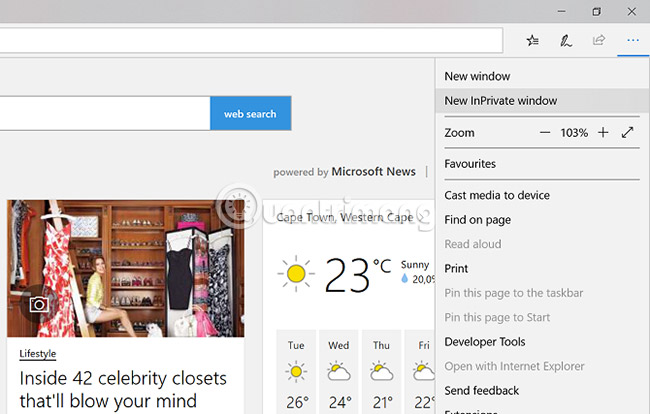Select the Wed forecast card
The image size is (650, 414).
(339, 372)
